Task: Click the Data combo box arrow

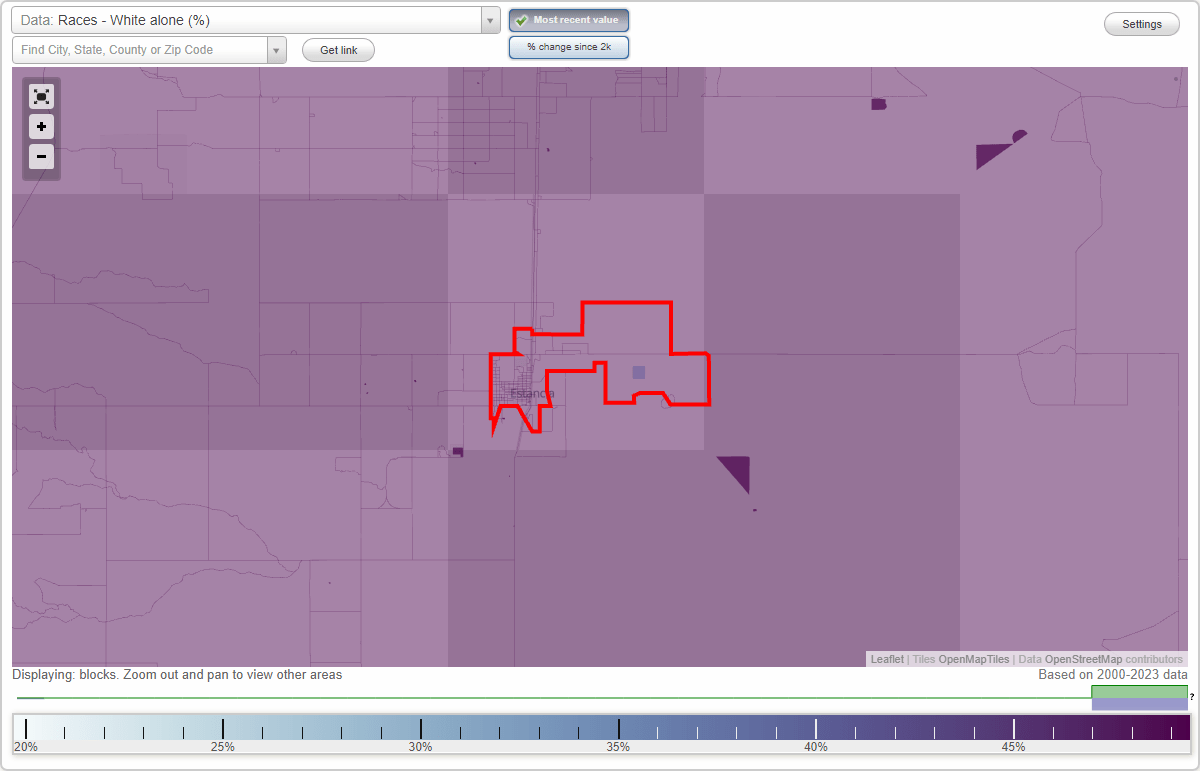Action: [489, 19]
